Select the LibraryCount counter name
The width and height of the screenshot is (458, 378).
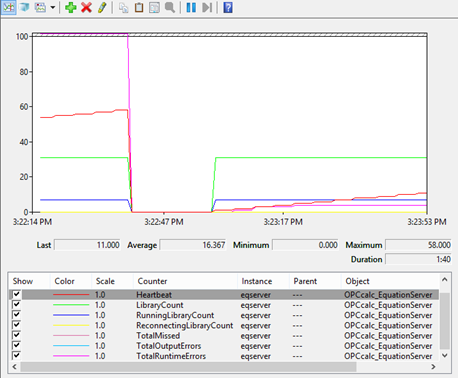coord(160,305)
